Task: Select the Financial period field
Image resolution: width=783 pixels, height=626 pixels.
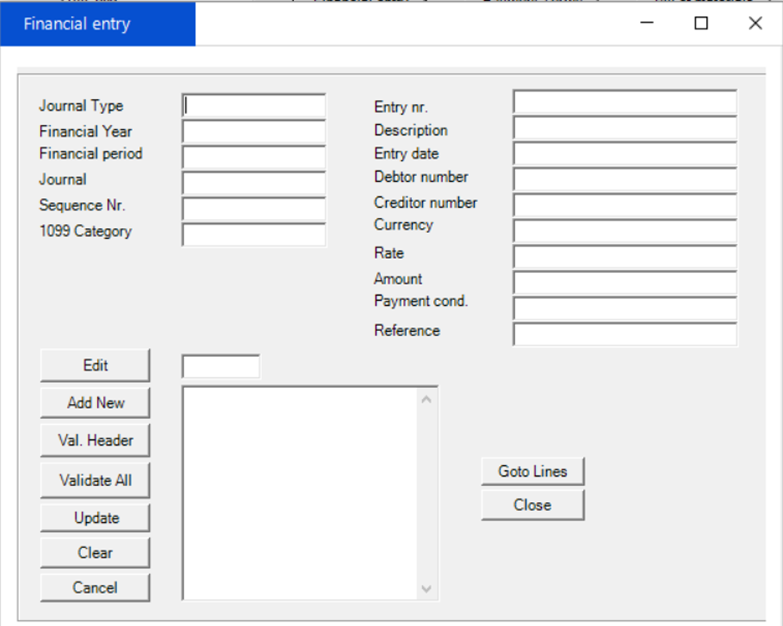Action: point(254,158)
